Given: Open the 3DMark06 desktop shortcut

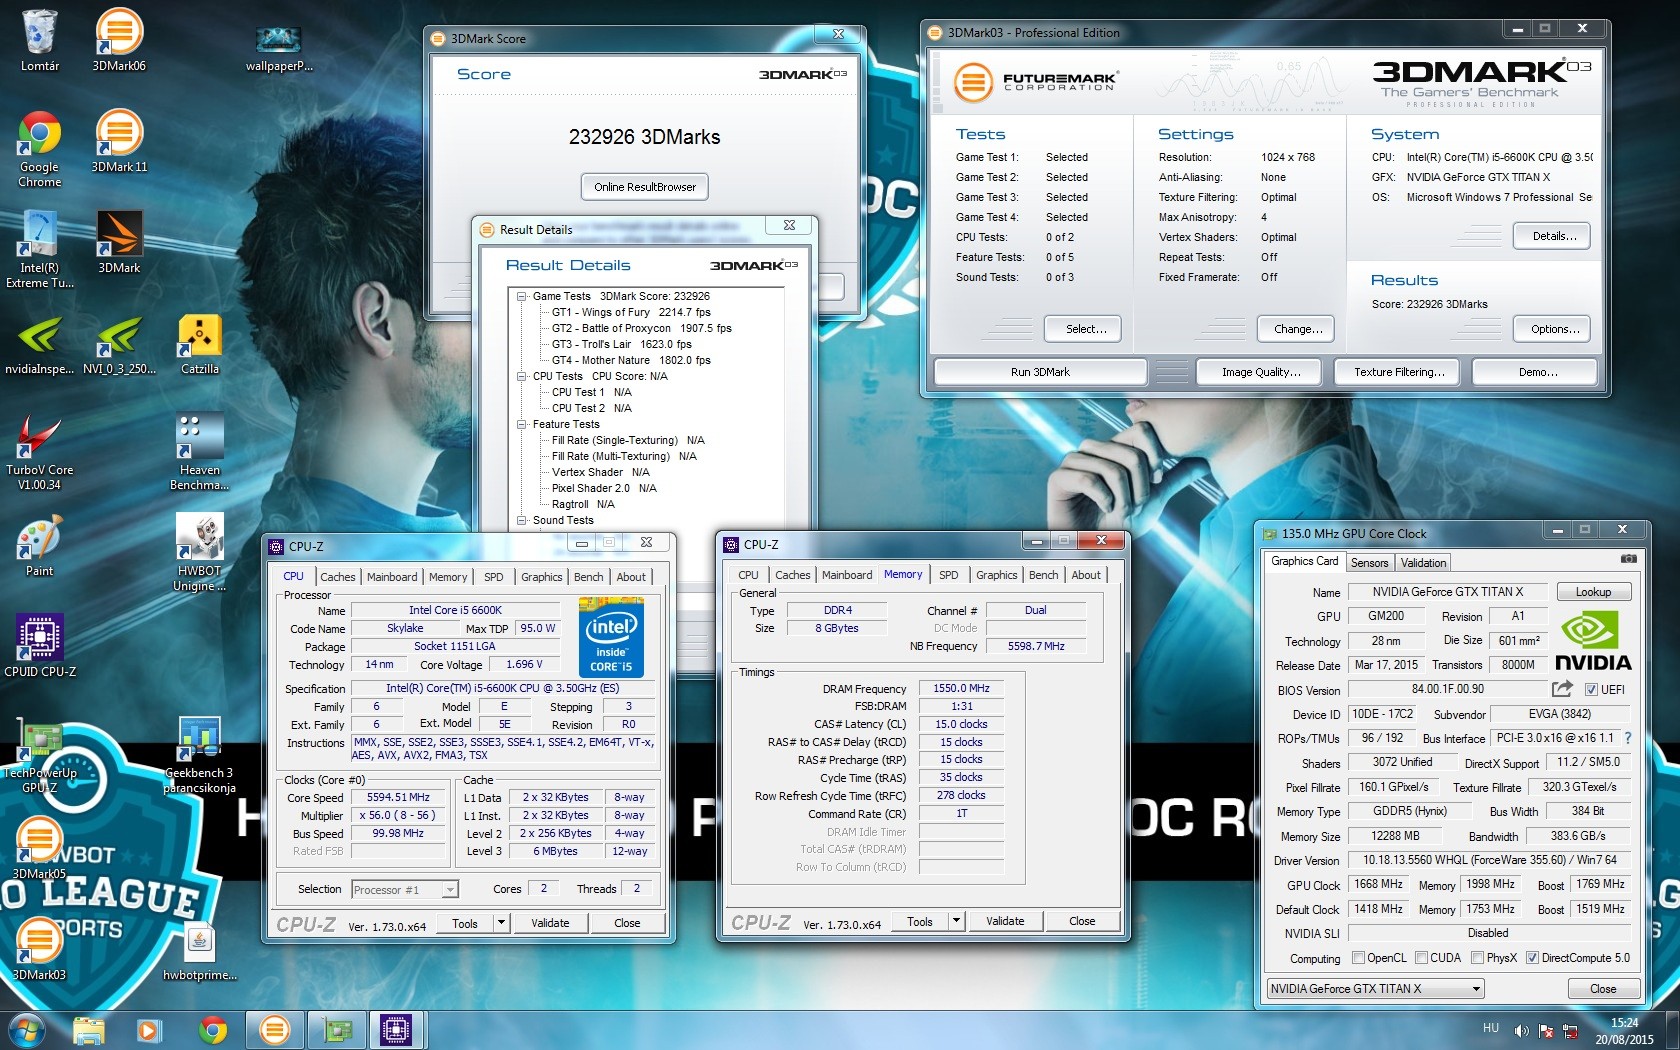Looking at the screenshot, I should (119, 40).
